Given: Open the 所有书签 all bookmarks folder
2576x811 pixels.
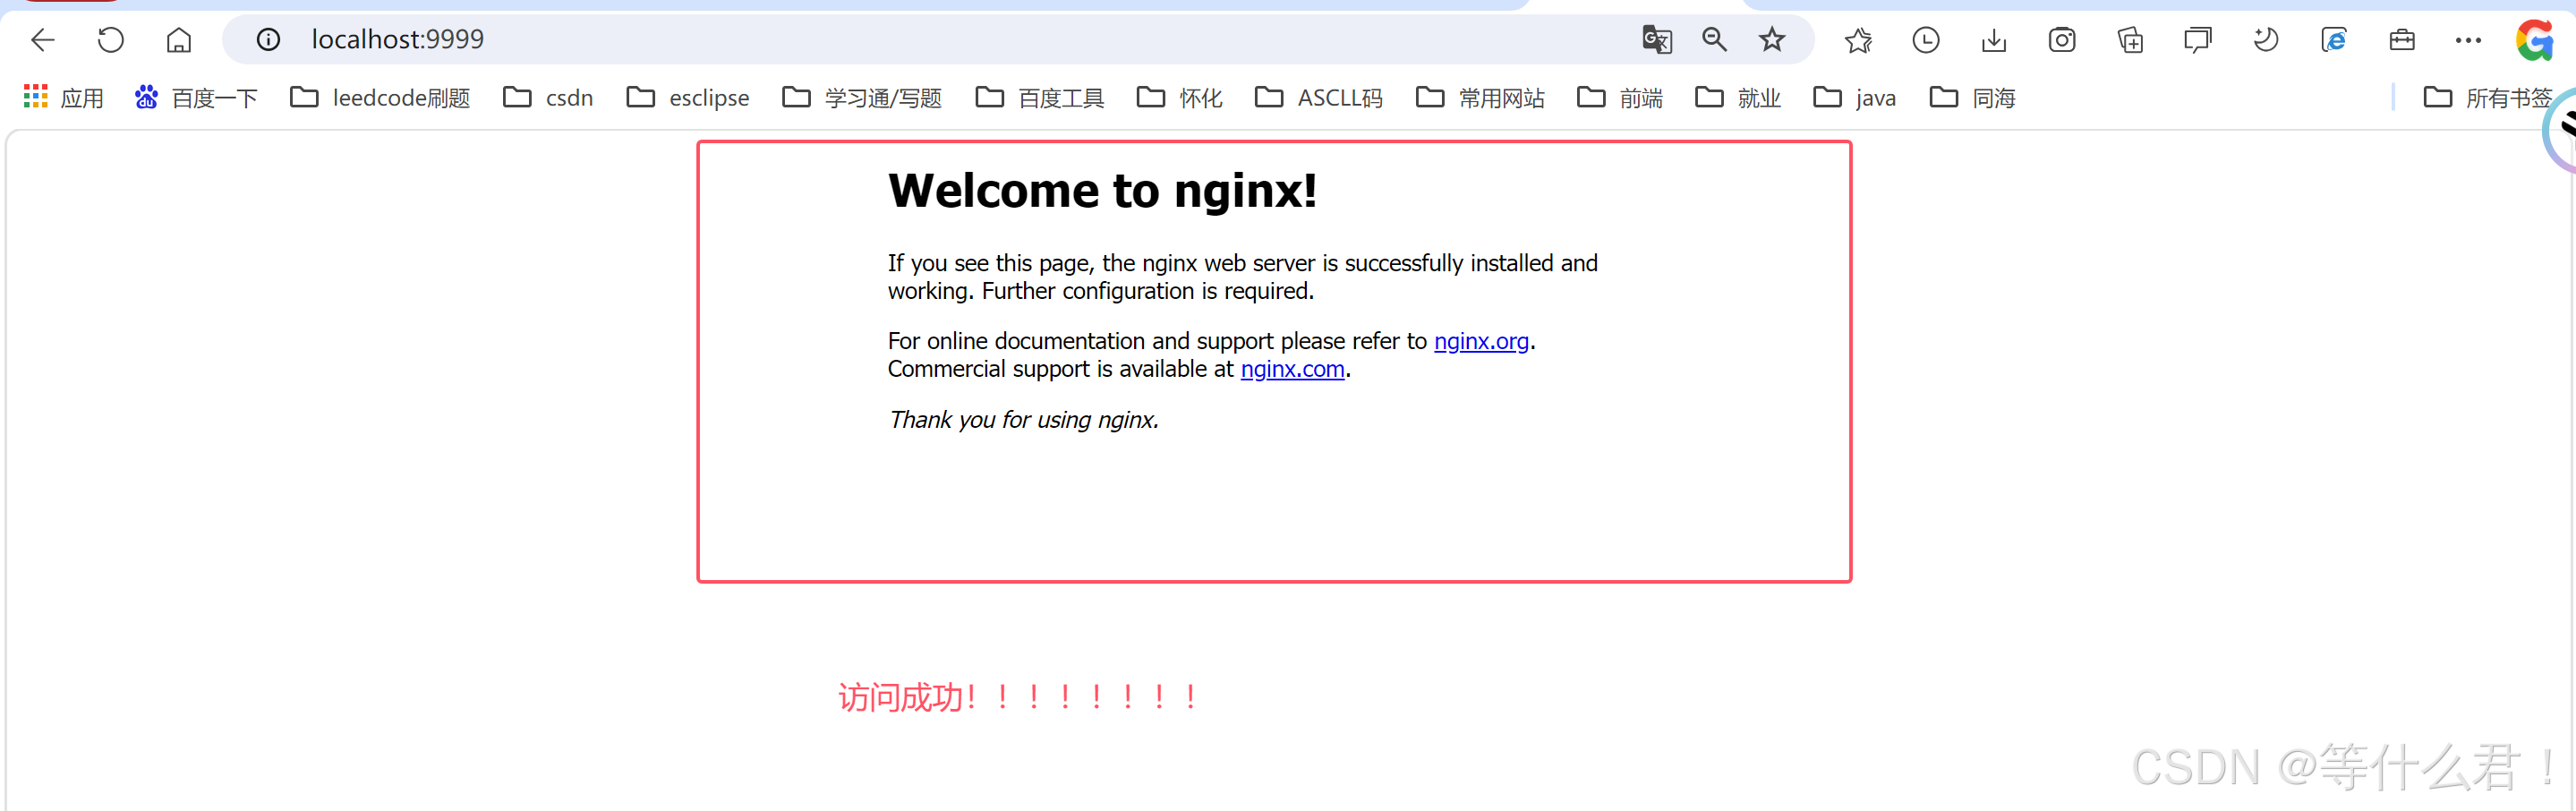Looking at the screenshot, I should tap(2488, 97).
